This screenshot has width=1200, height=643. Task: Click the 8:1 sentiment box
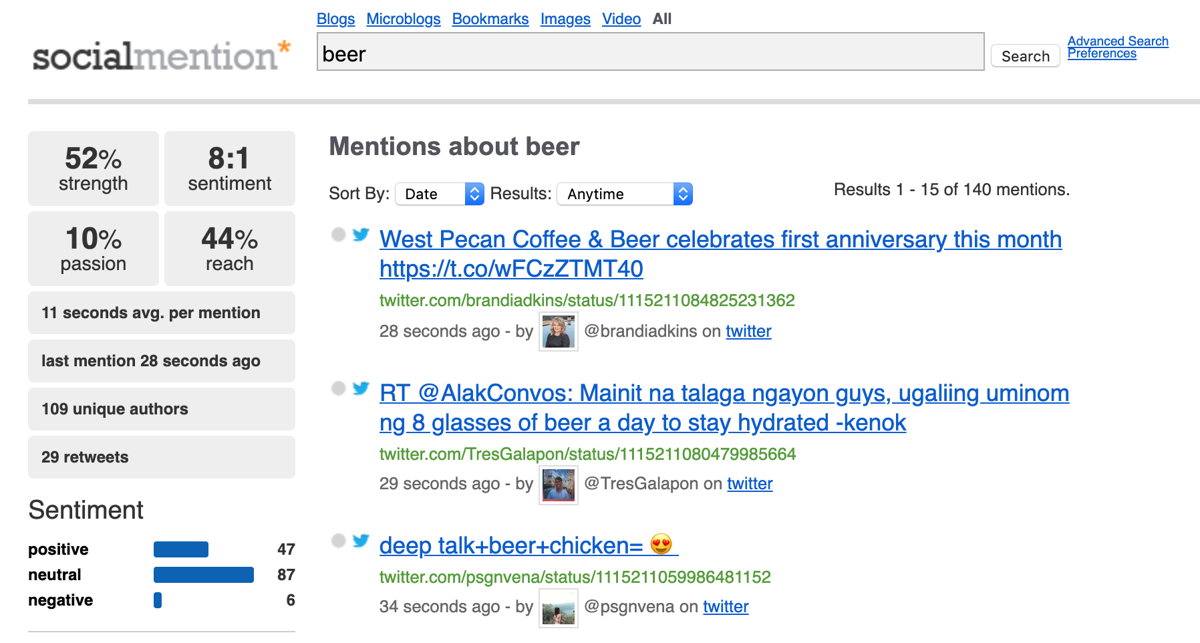230,168
